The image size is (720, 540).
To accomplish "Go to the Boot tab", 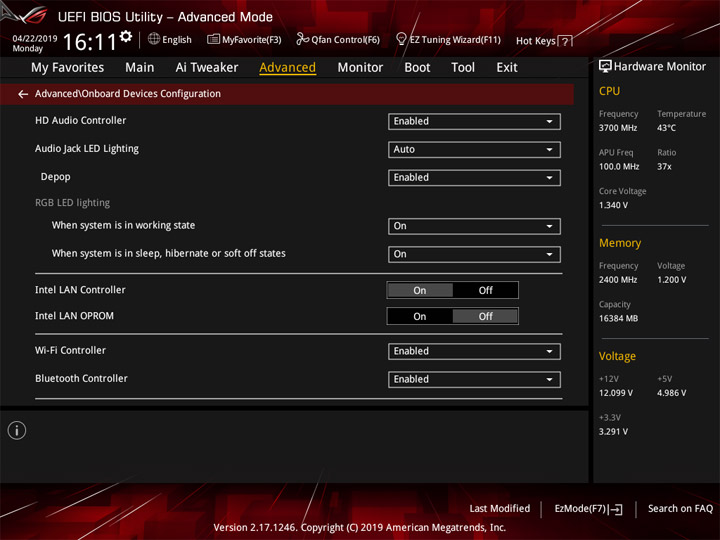I will pyautogui.click(x=417, y=68).
